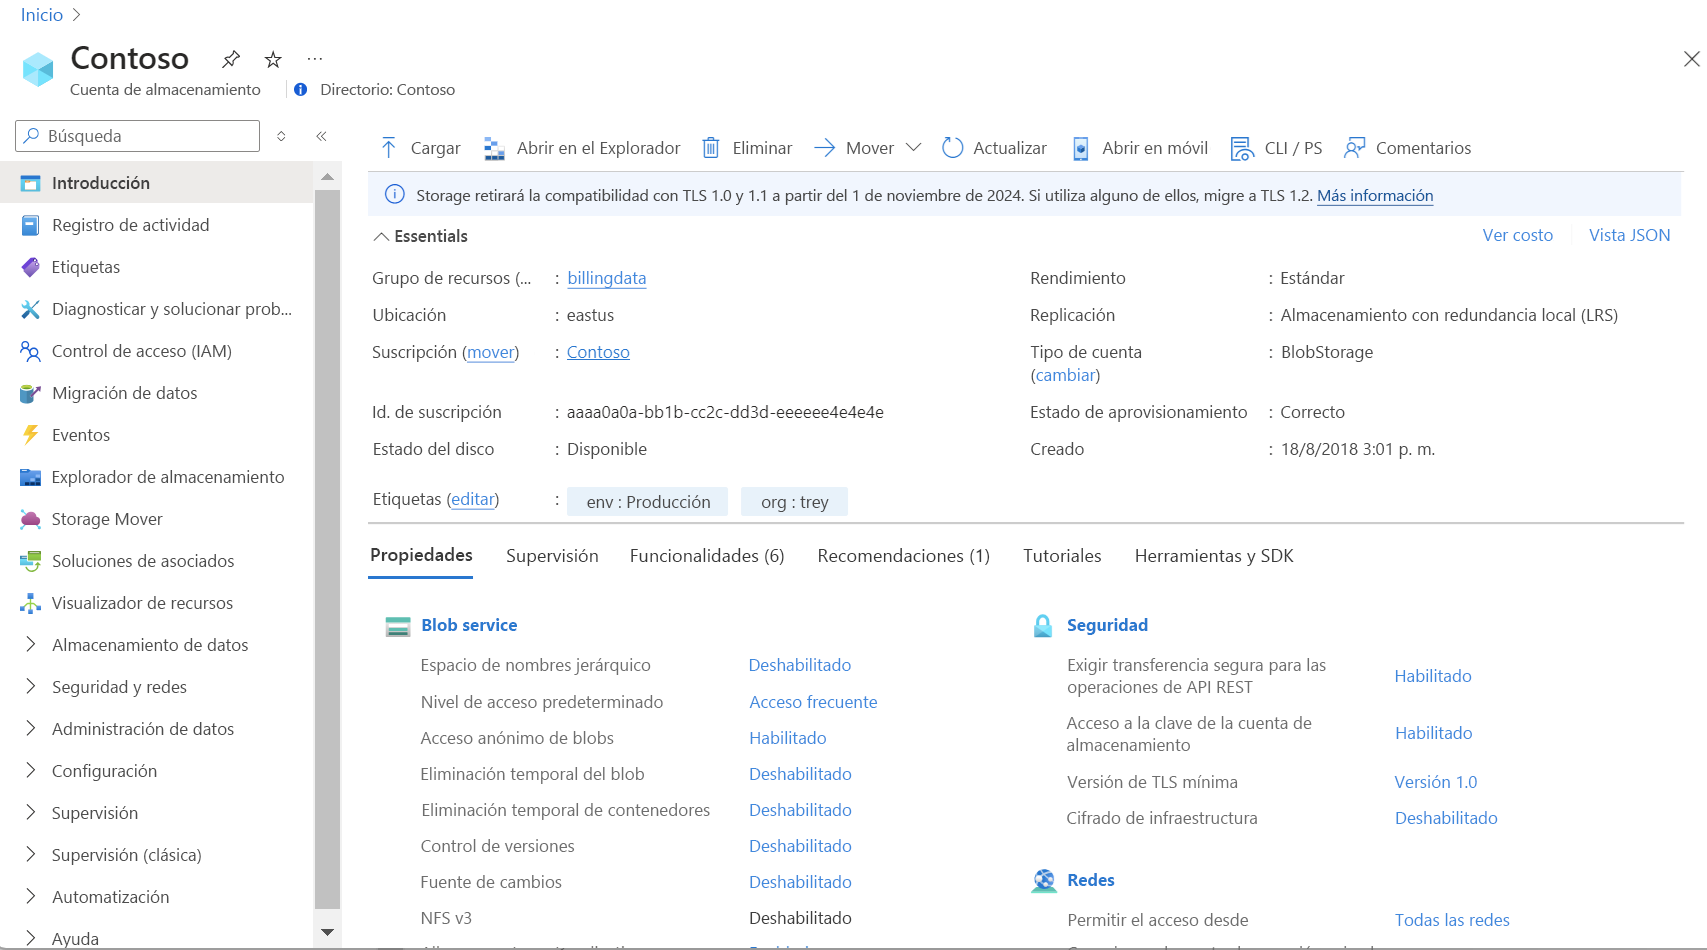
Task: Click the Eventos lightning bolt icon
Action: pyautogui.click(x=30, y=435)
